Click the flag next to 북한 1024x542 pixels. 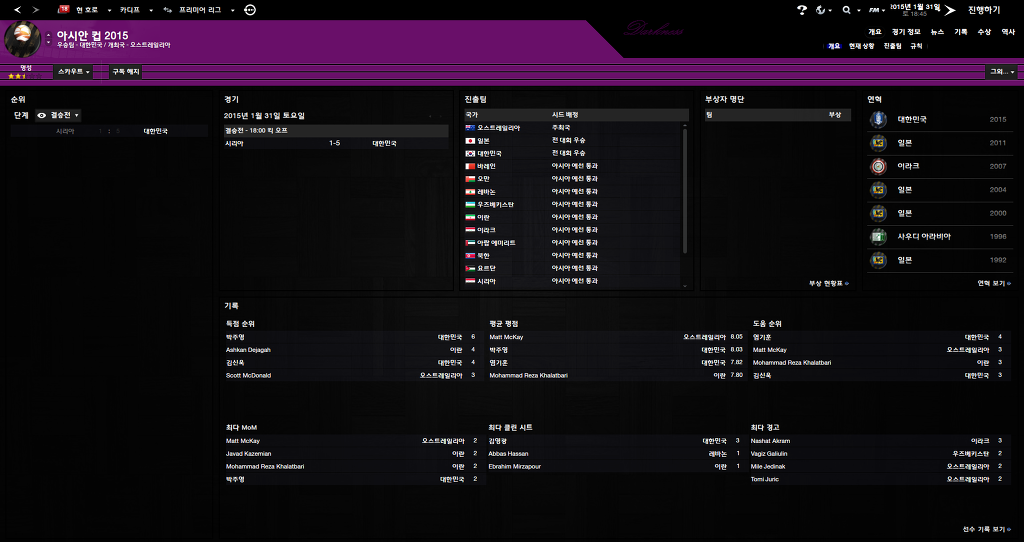tap(470, 256)
